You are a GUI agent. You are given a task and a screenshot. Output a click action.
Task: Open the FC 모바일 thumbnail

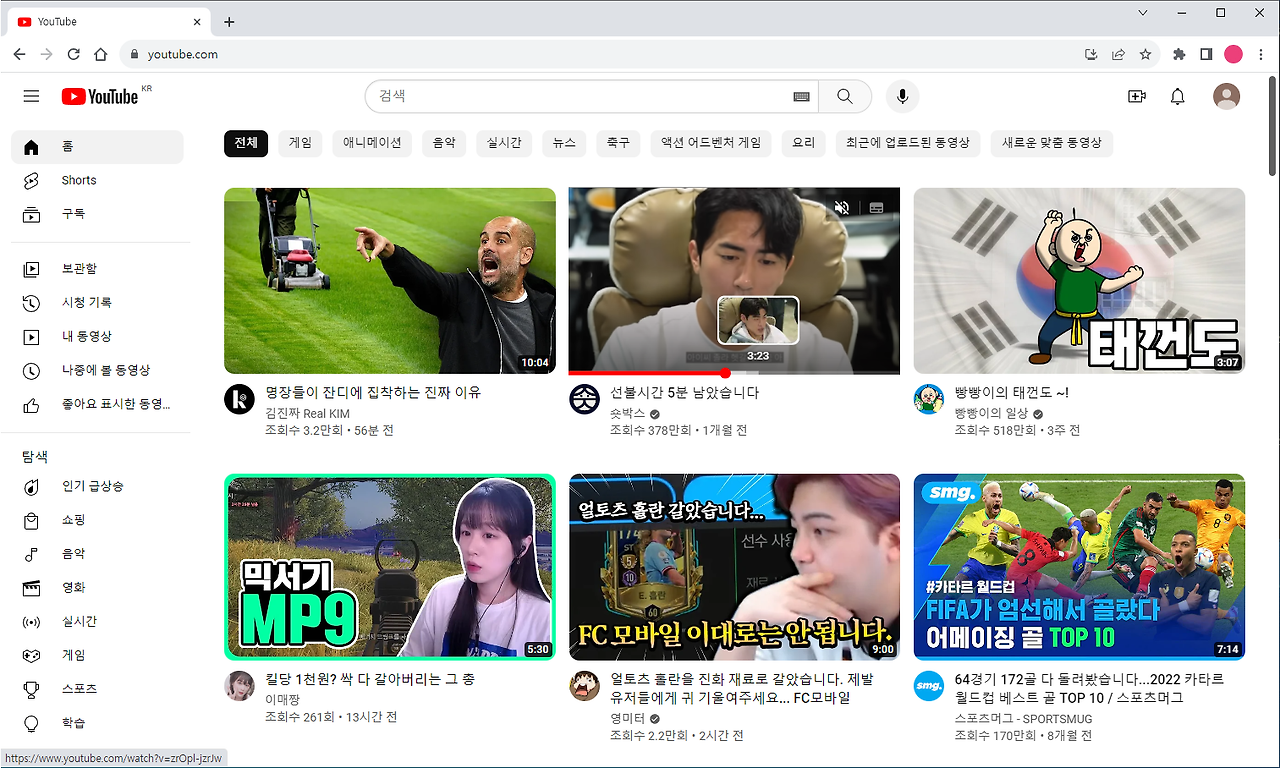734,567
